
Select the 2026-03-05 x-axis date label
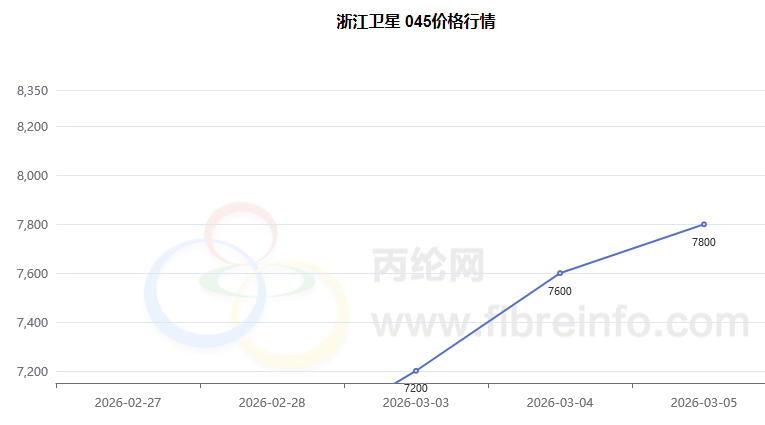tap(704, 402)
